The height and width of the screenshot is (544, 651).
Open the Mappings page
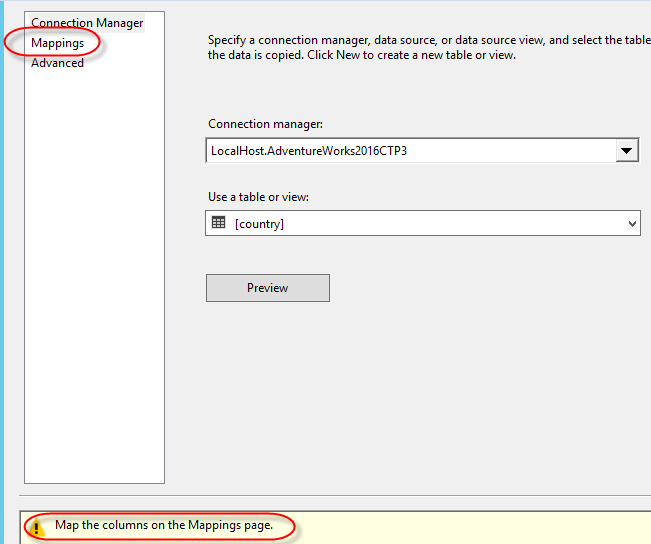[x=57, y=43]
